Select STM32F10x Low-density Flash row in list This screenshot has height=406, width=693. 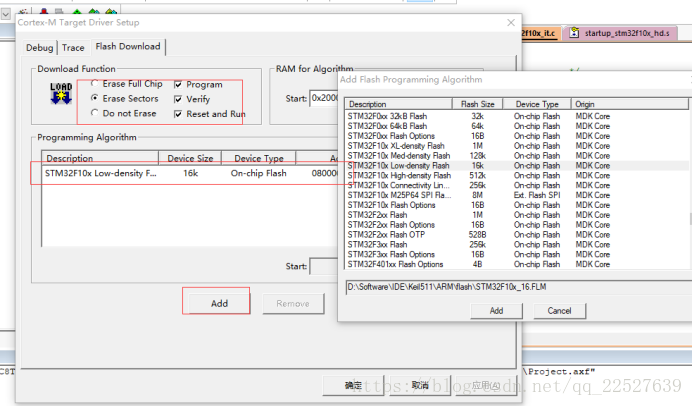tap(517, 166)
